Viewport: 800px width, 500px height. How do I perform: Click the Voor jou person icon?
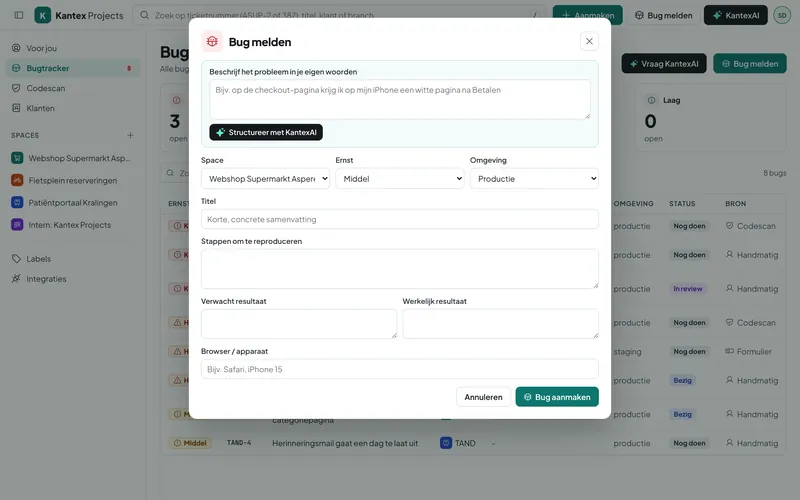coord(16,48)
